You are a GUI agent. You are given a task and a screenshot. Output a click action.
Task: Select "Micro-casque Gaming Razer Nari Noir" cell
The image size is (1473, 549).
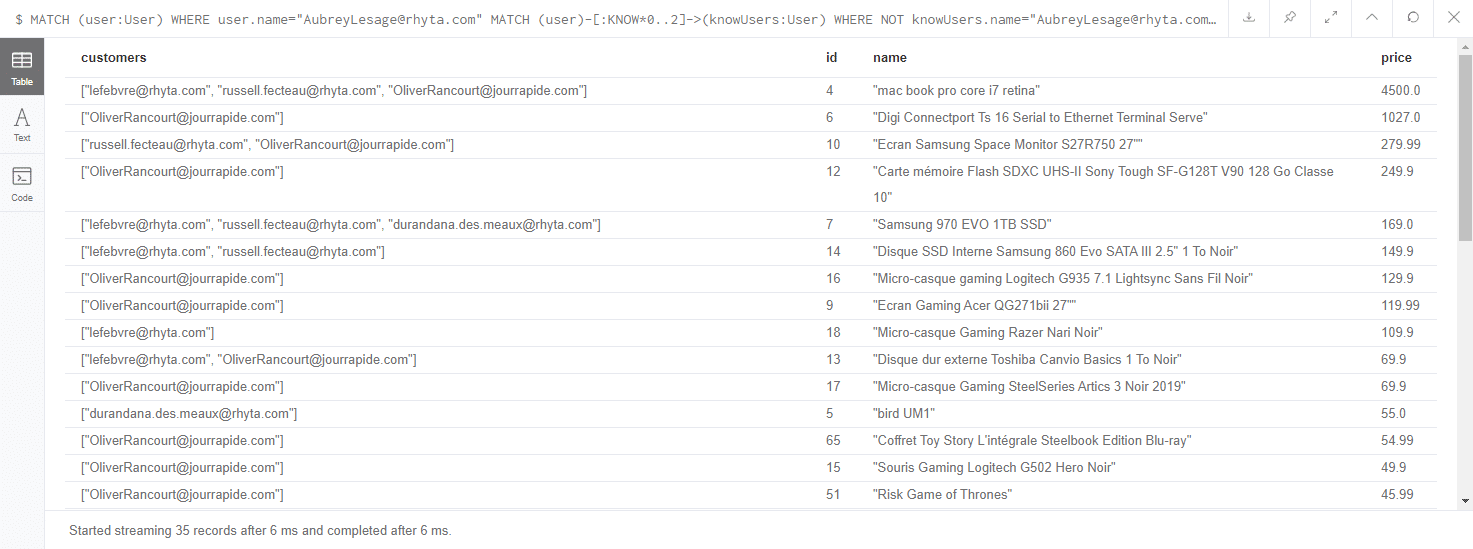[988, 333]
